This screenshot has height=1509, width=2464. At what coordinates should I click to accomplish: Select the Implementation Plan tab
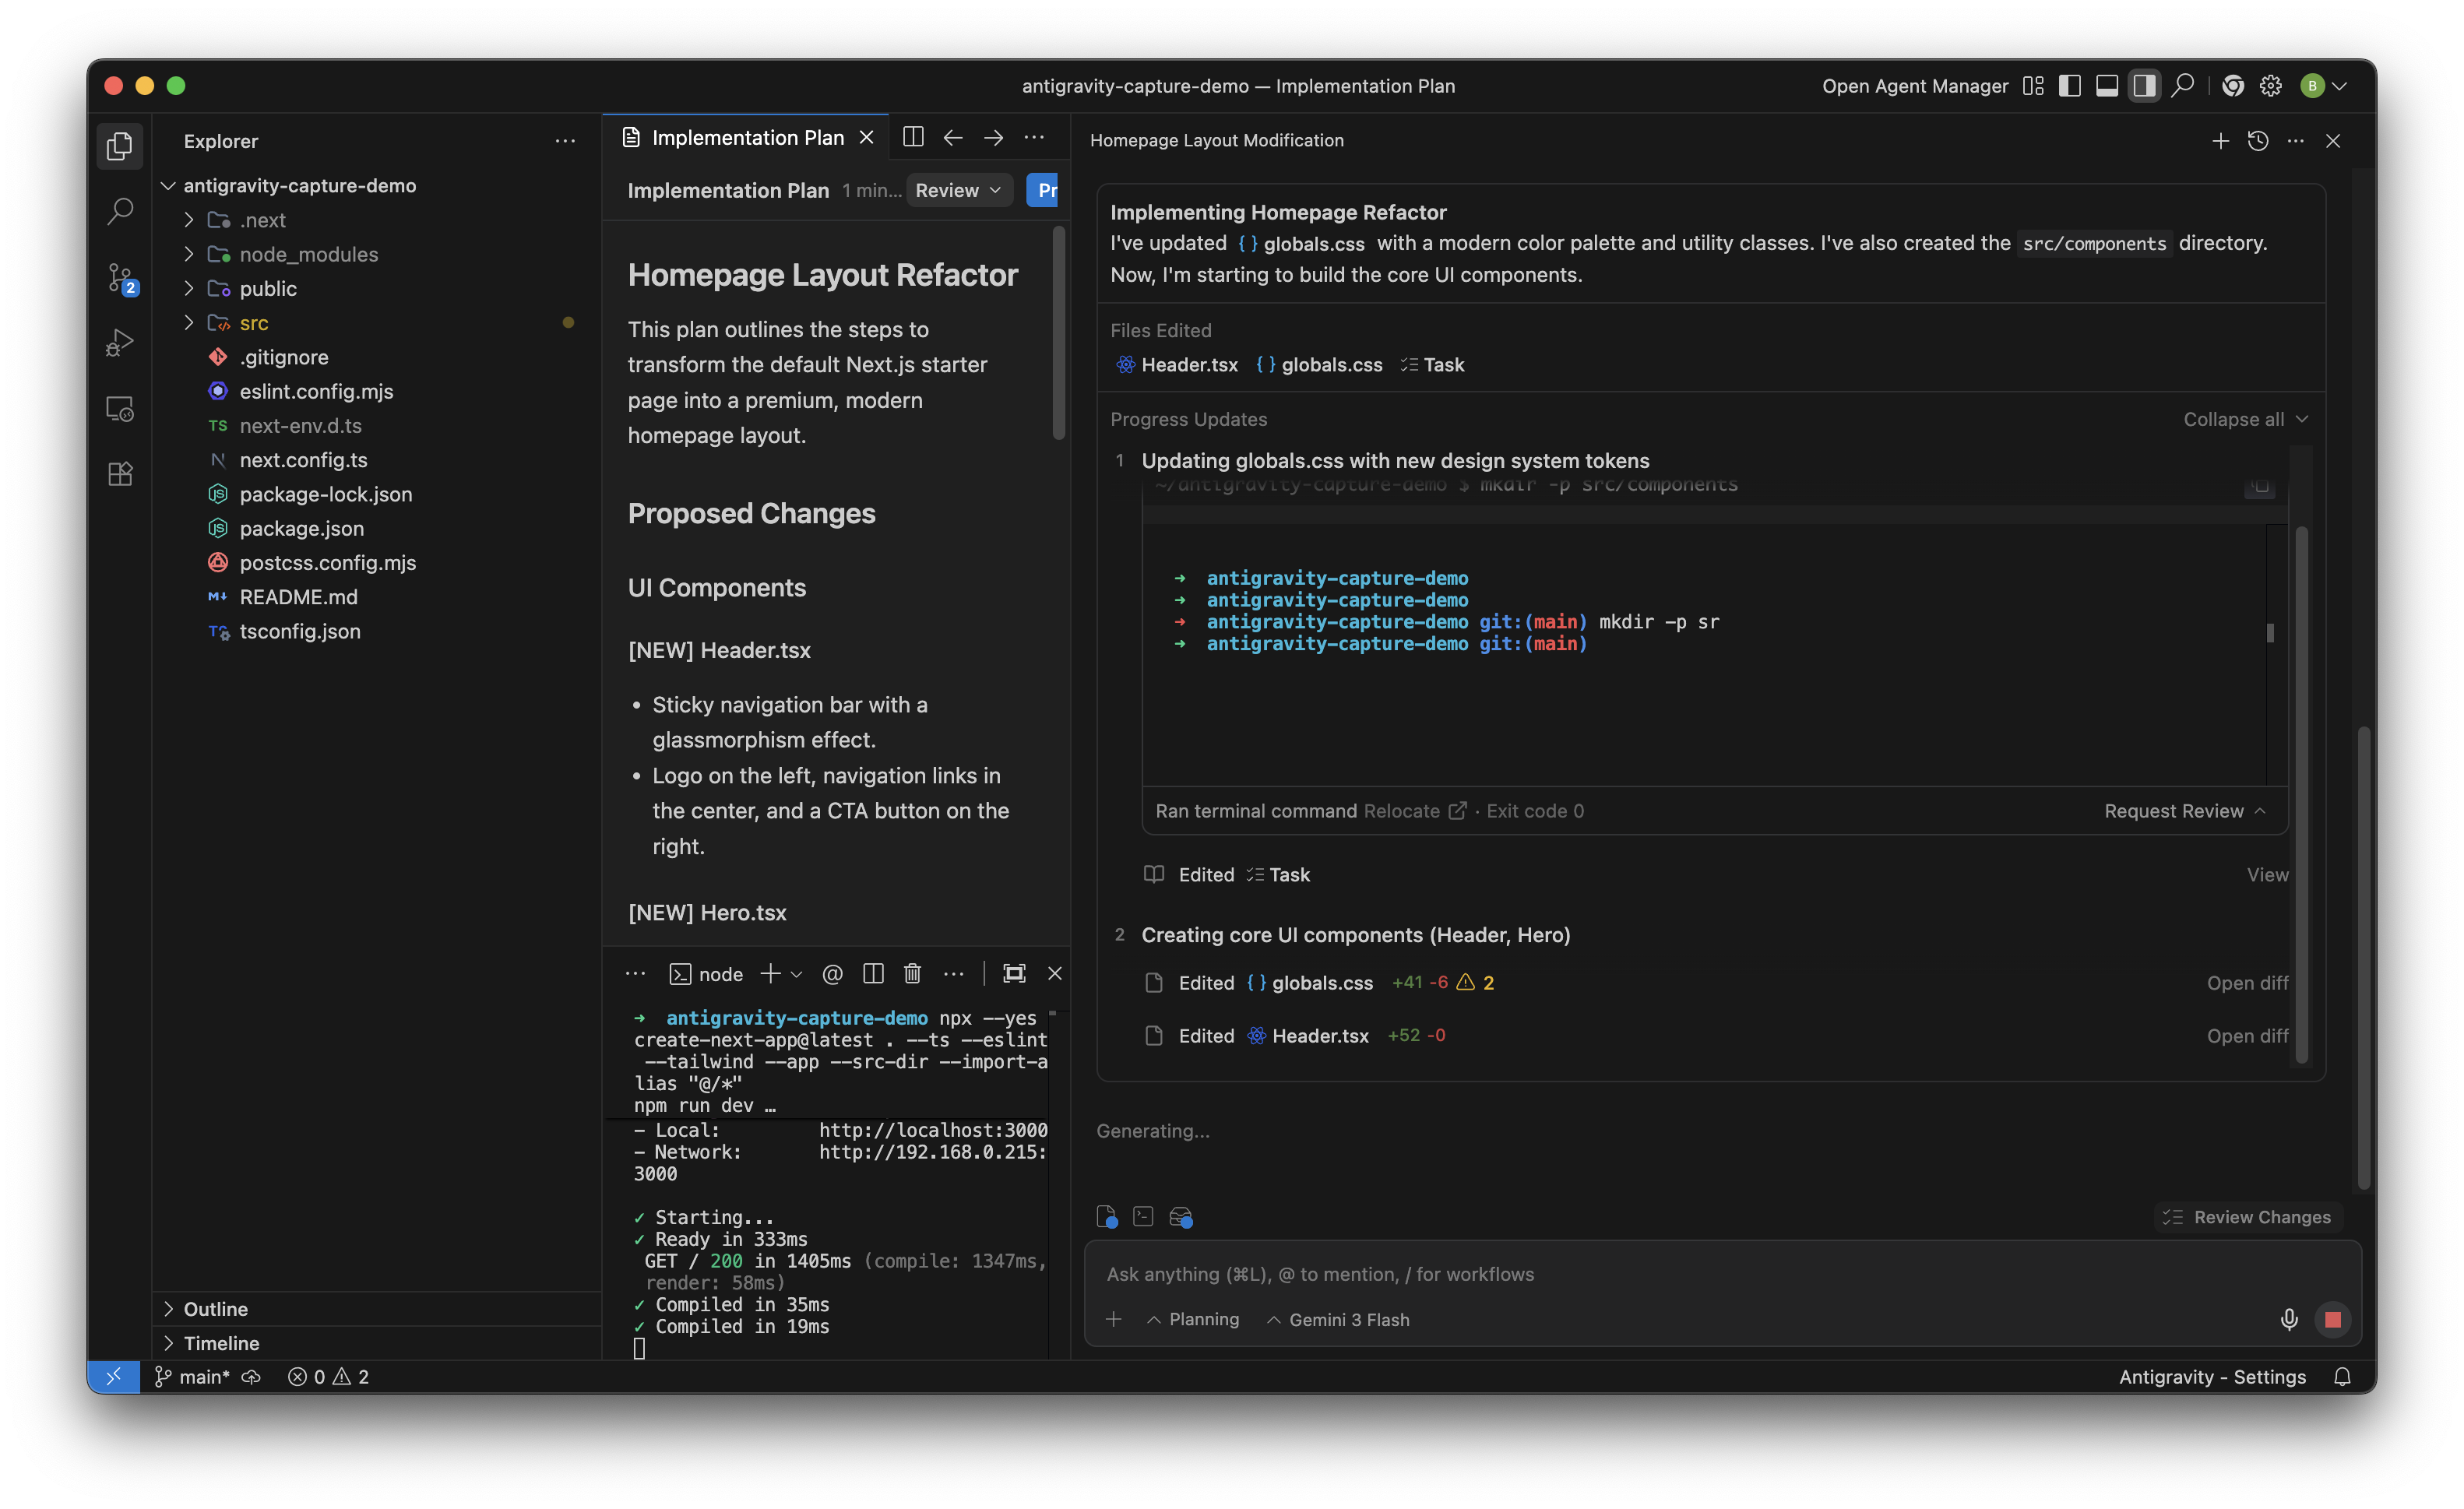point(746,137)
